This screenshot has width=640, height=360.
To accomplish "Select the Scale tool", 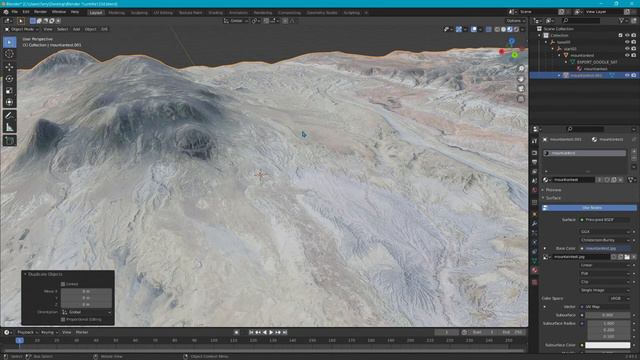I will point(9,91).
